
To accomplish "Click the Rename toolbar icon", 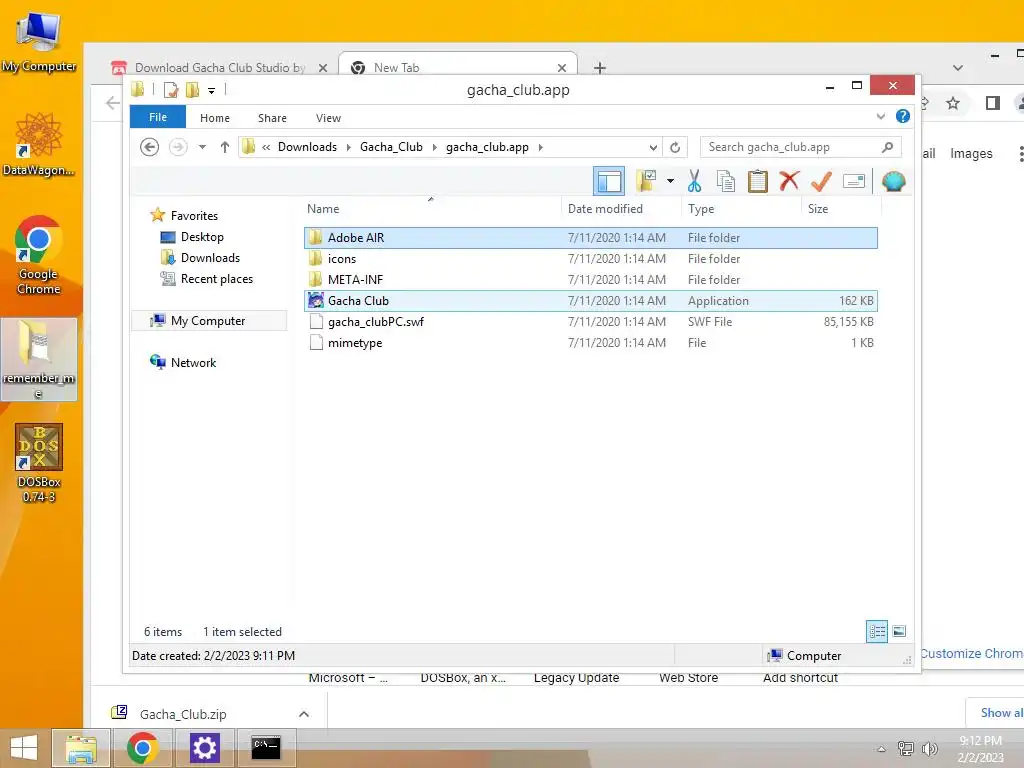I will click(854, 181).
